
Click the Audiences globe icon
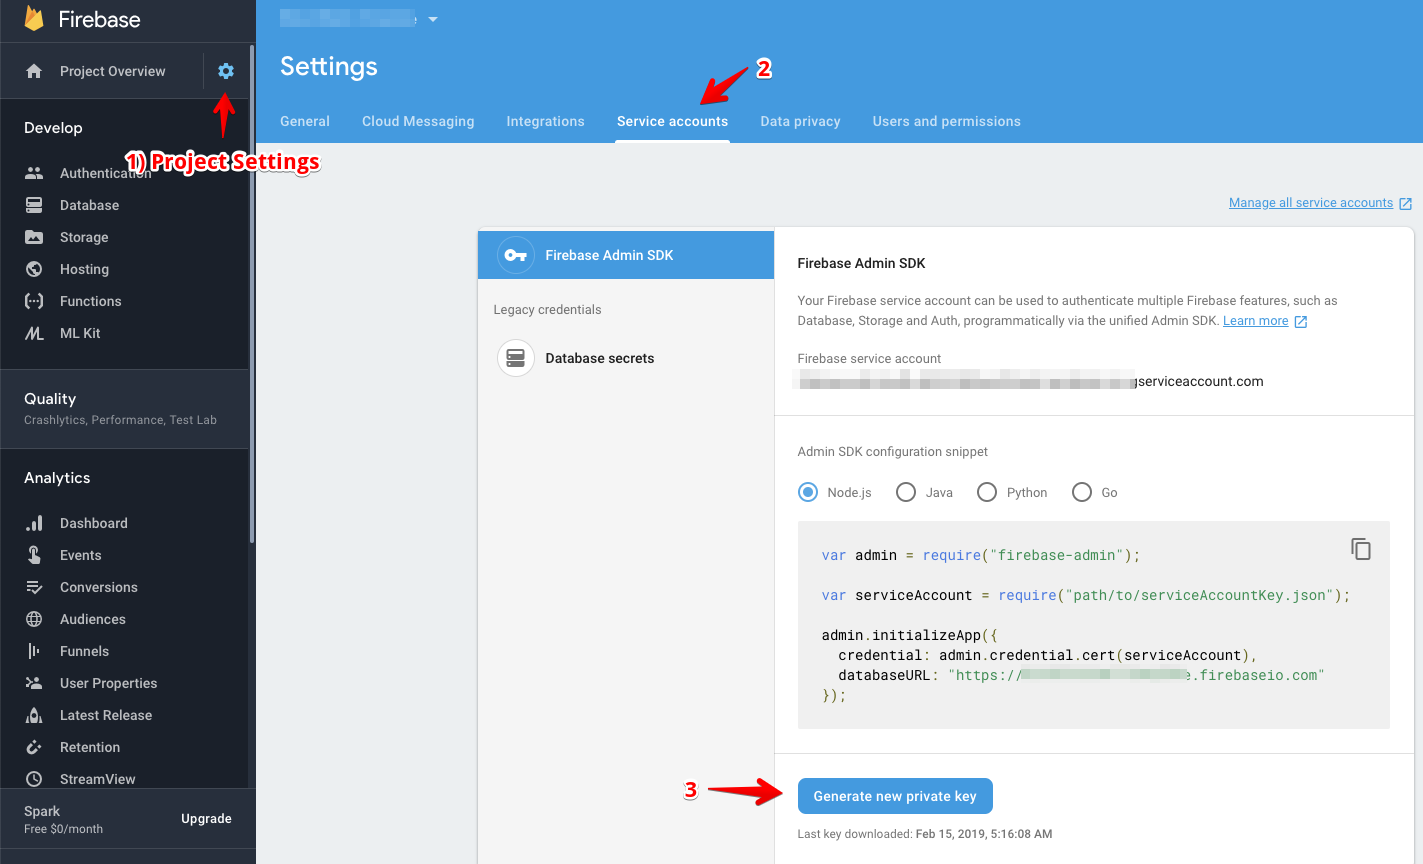(34, 619)
